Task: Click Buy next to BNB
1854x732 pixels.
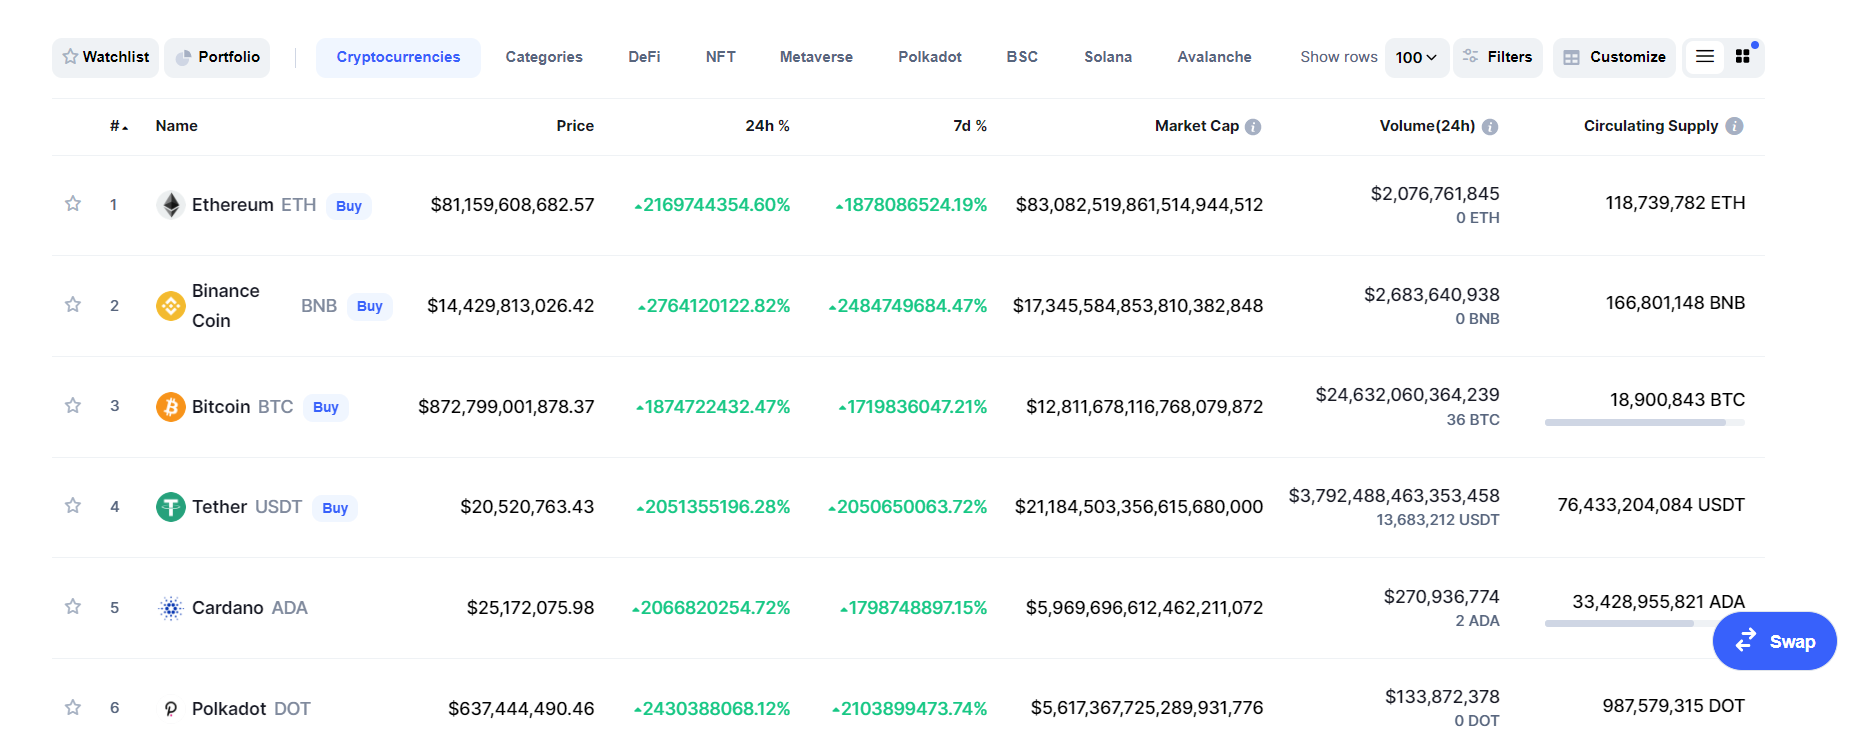Action: point(370,306)
